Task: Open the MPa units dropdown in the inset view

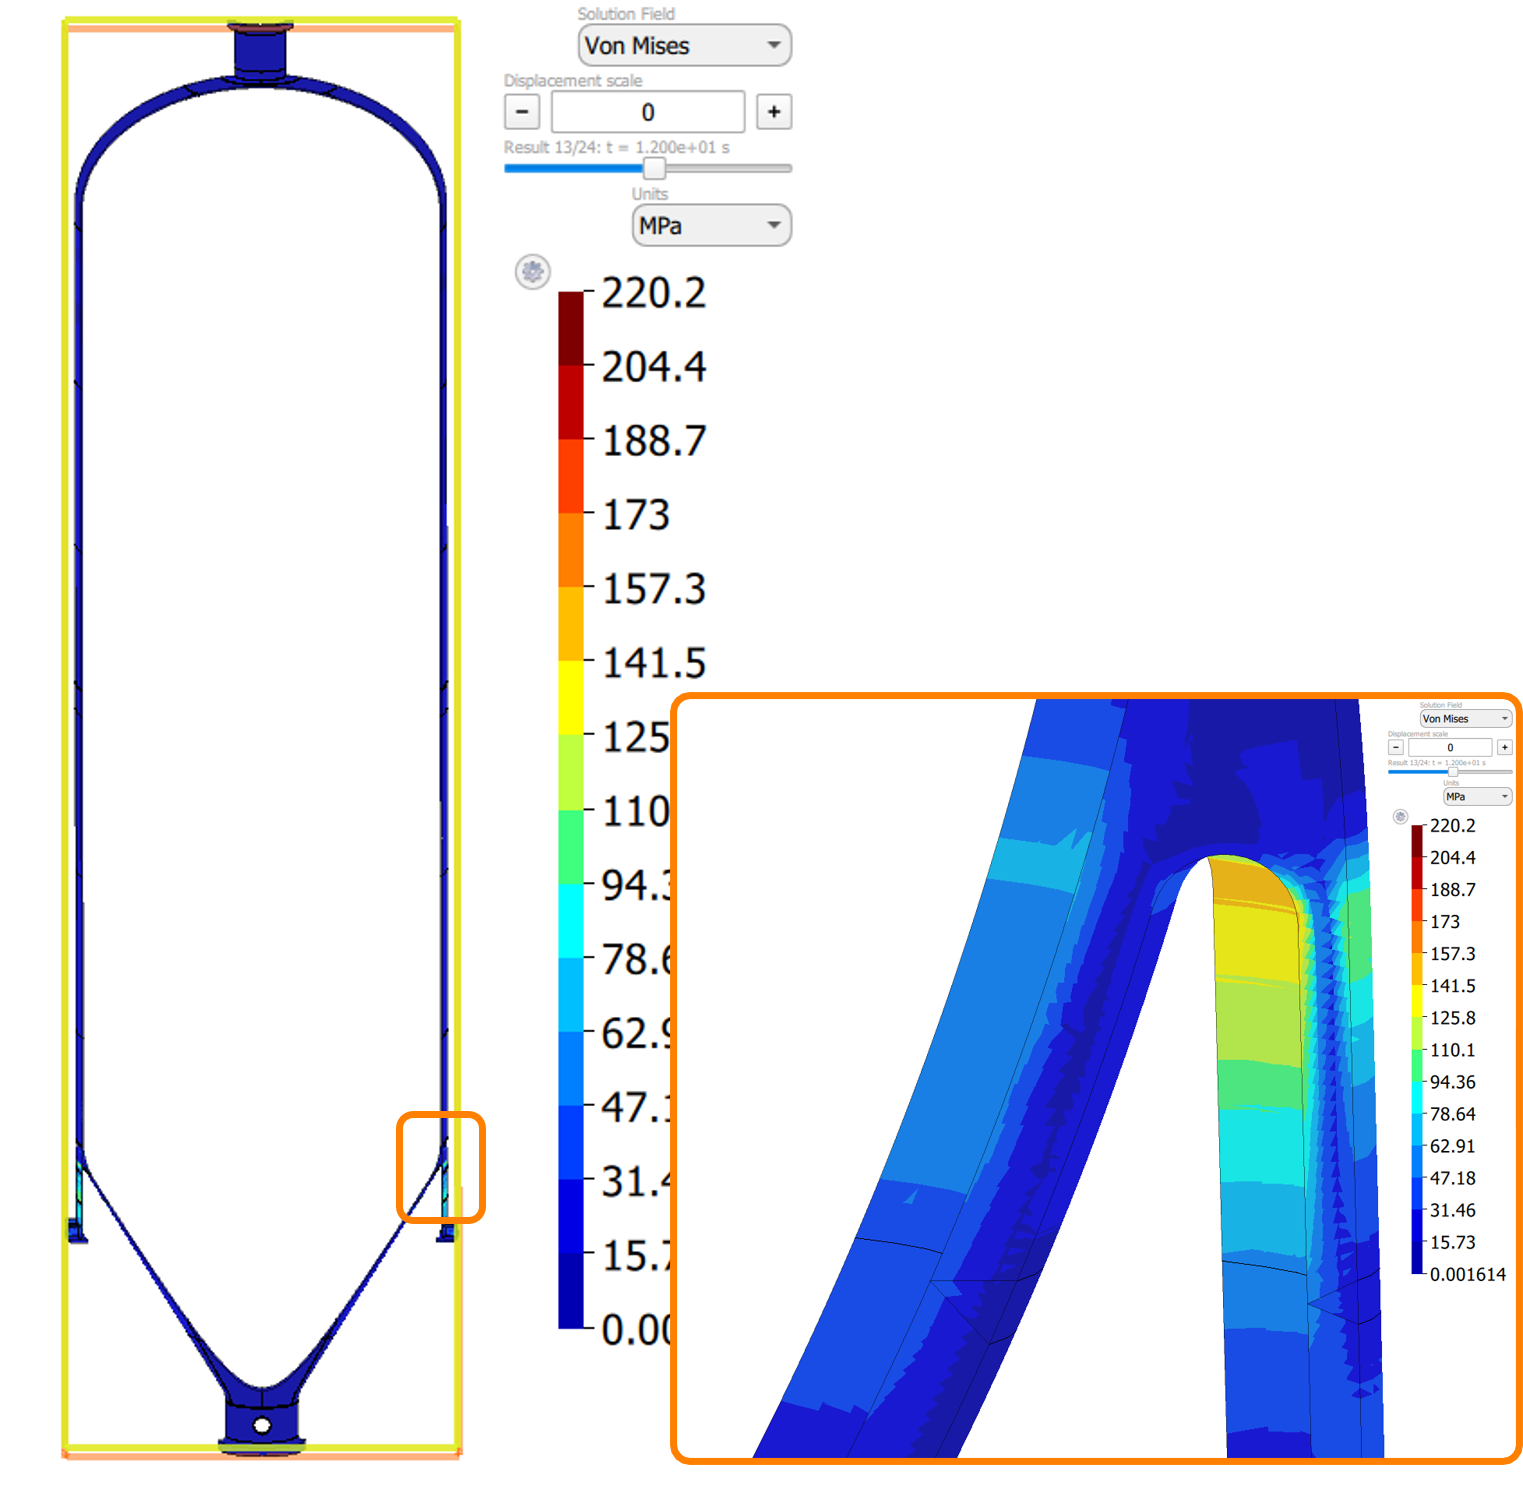Action: [1477, 797]
